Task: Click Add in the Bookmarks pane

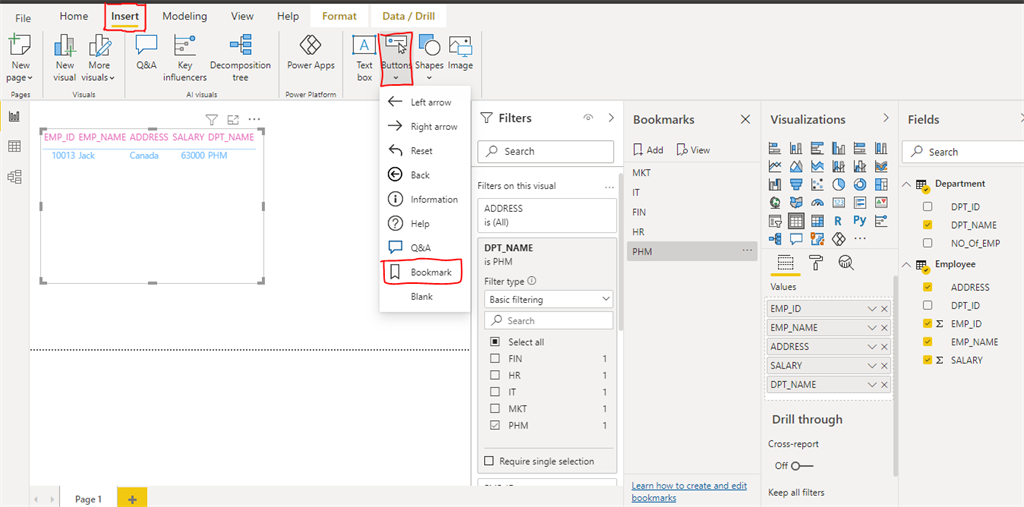Action: (x=648, y=150)
